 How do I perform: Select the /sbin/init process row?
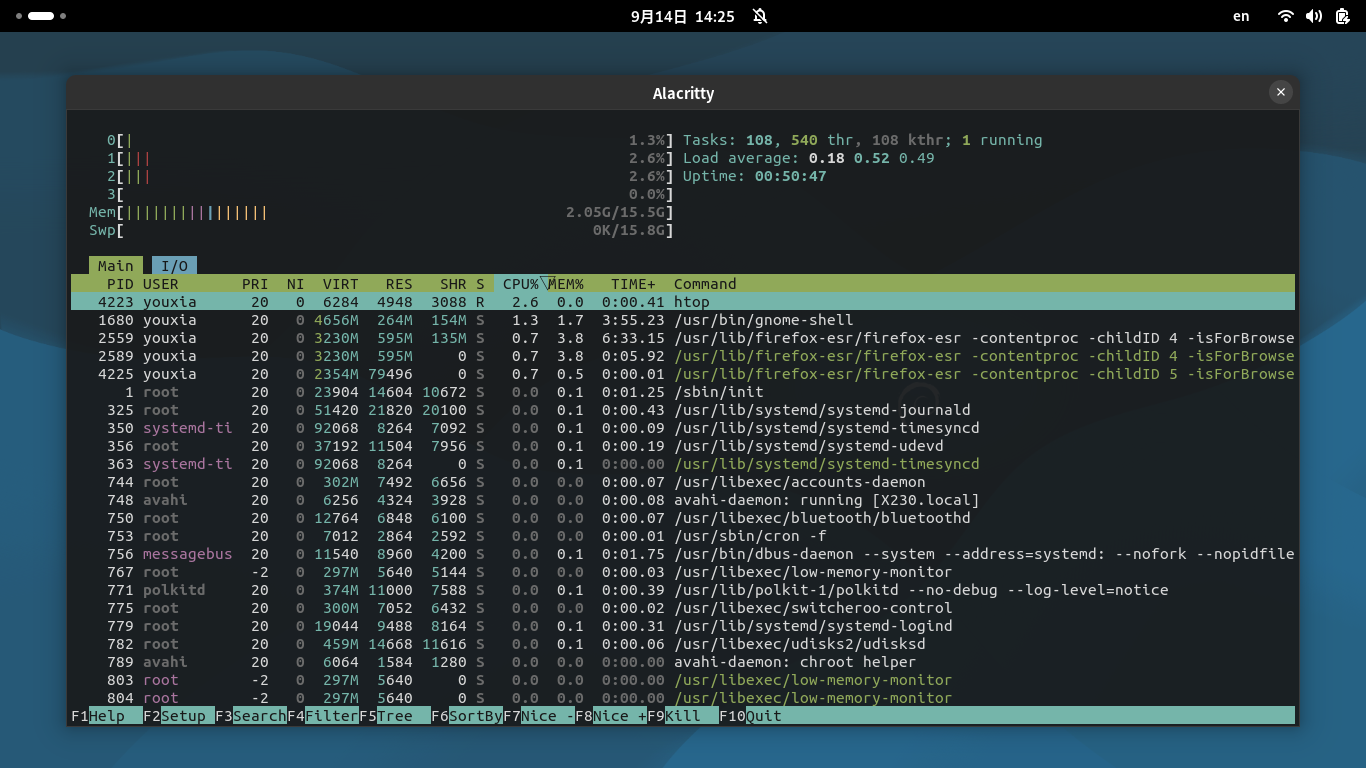683,392
